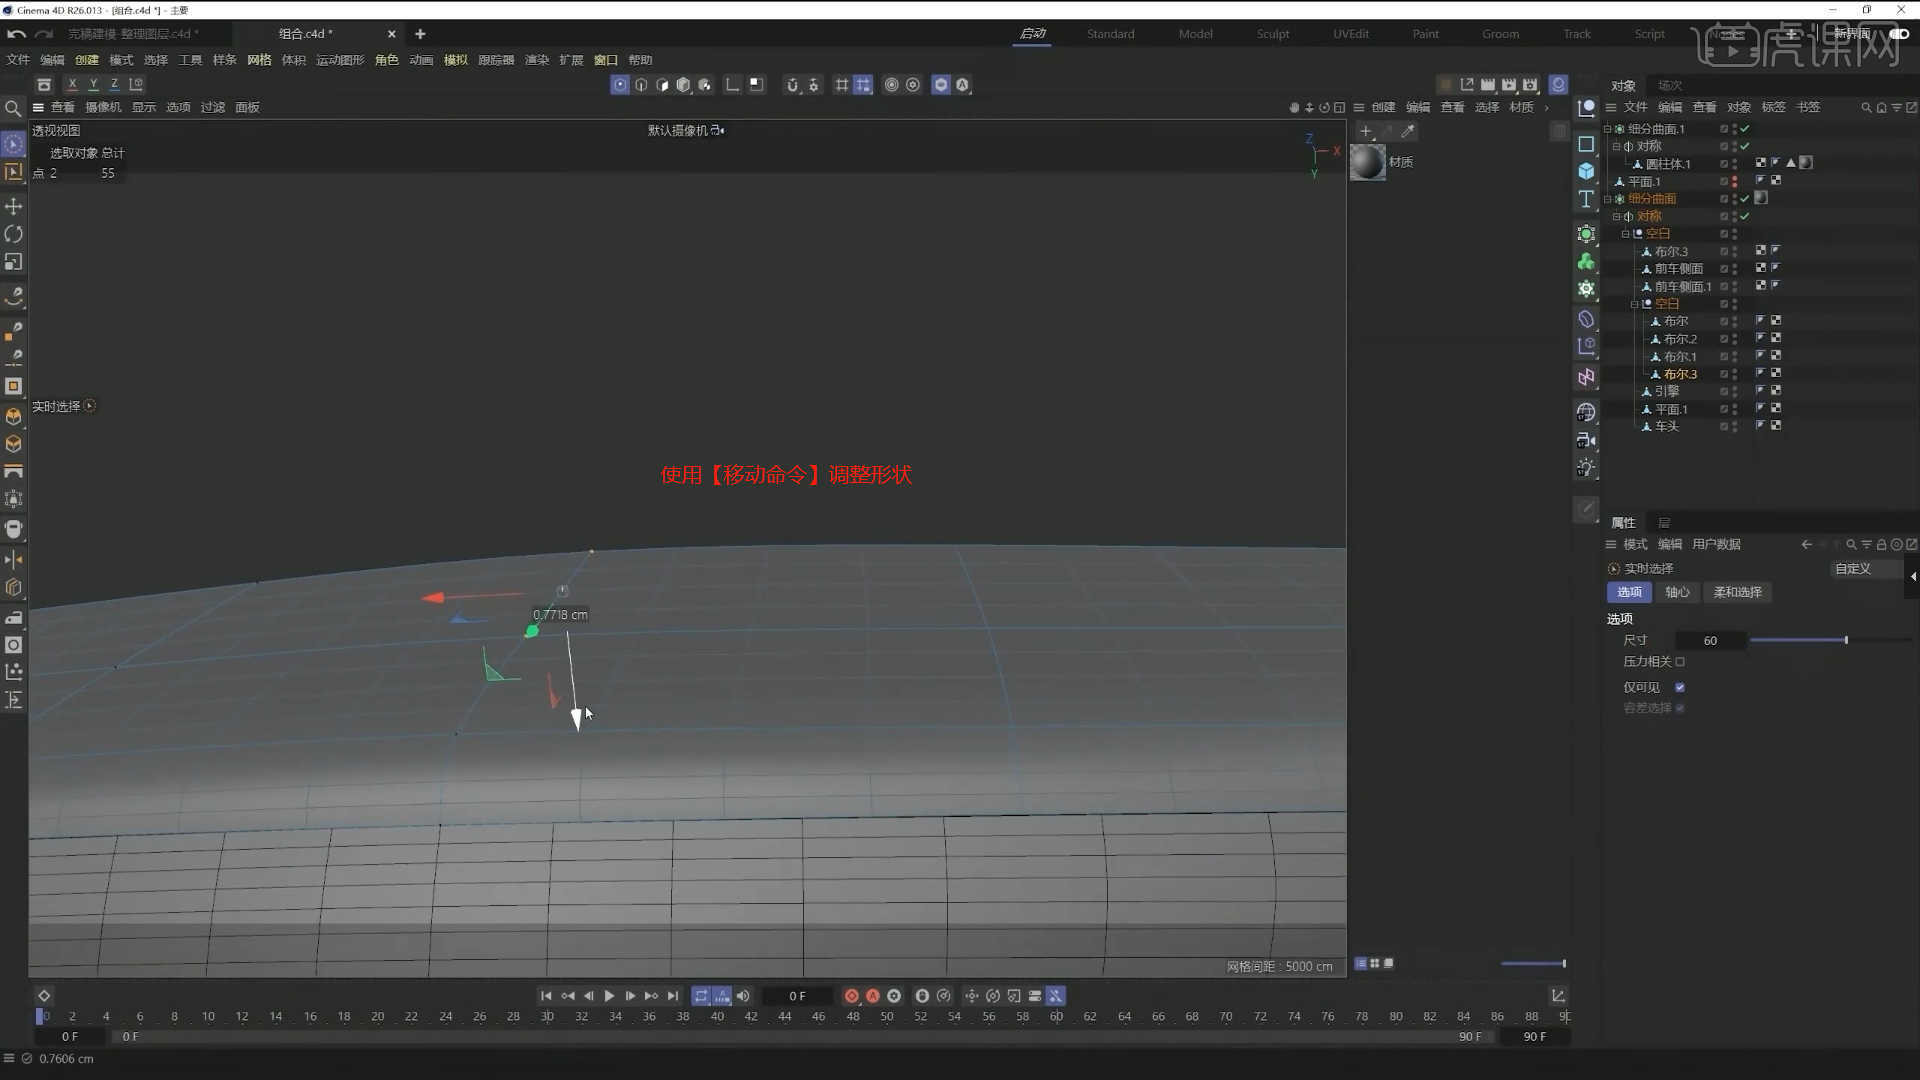
Task: Toggle enable checkmark for 细分曲面.1
Action: click(x=1745, y=129)
